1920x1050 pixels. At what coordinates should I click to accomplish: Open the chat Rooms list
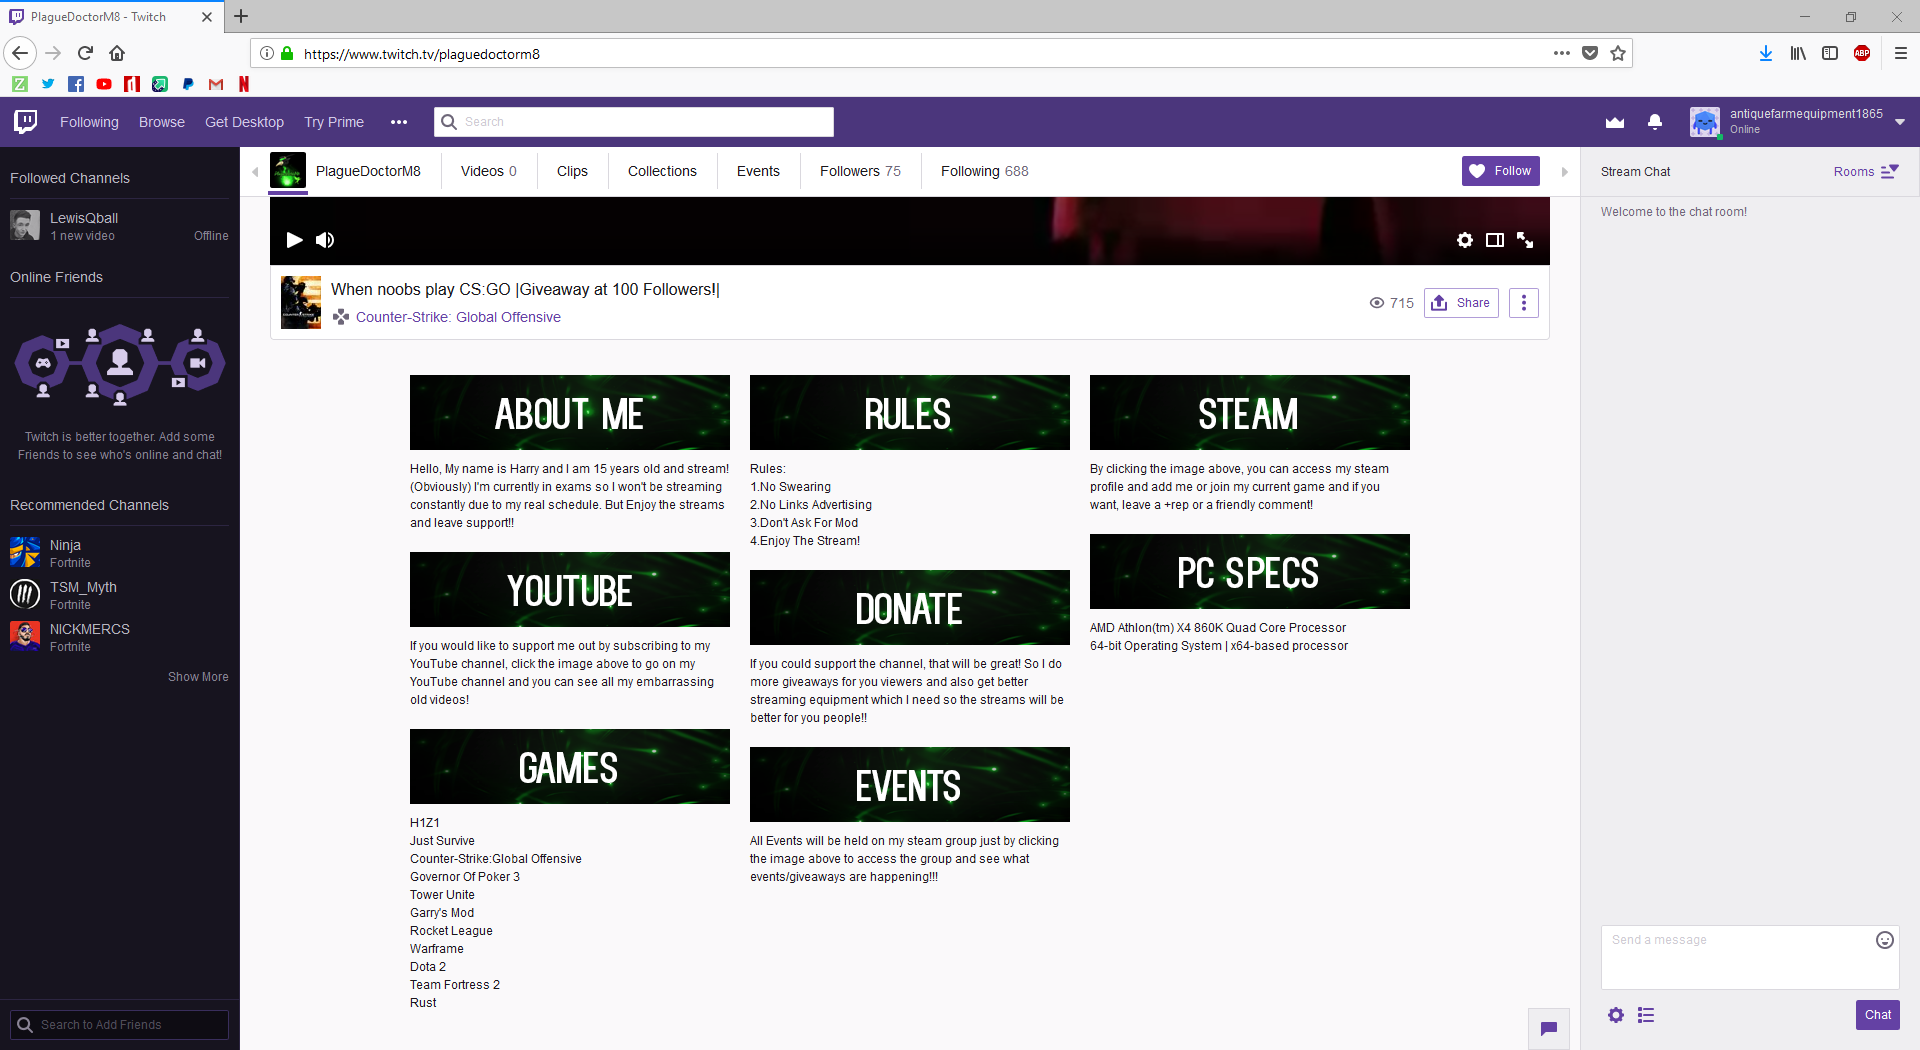click(x=1866, y=172)
